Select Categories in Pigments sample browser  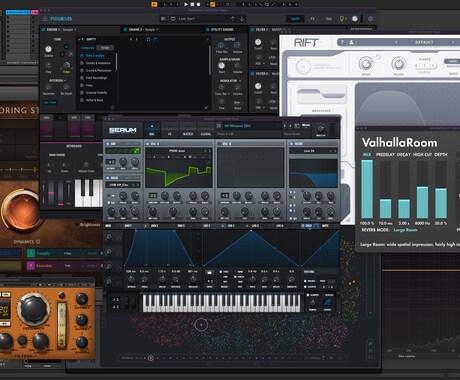click(87, 48)
